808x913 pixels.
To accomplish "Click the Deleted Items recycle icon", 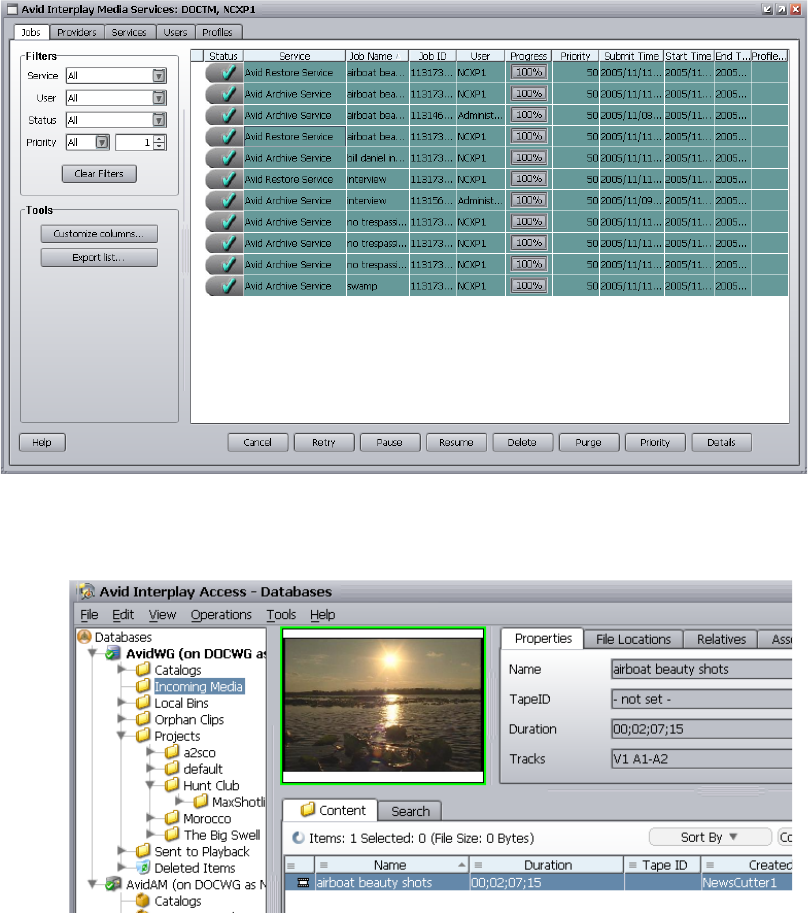I will [143, 868].
